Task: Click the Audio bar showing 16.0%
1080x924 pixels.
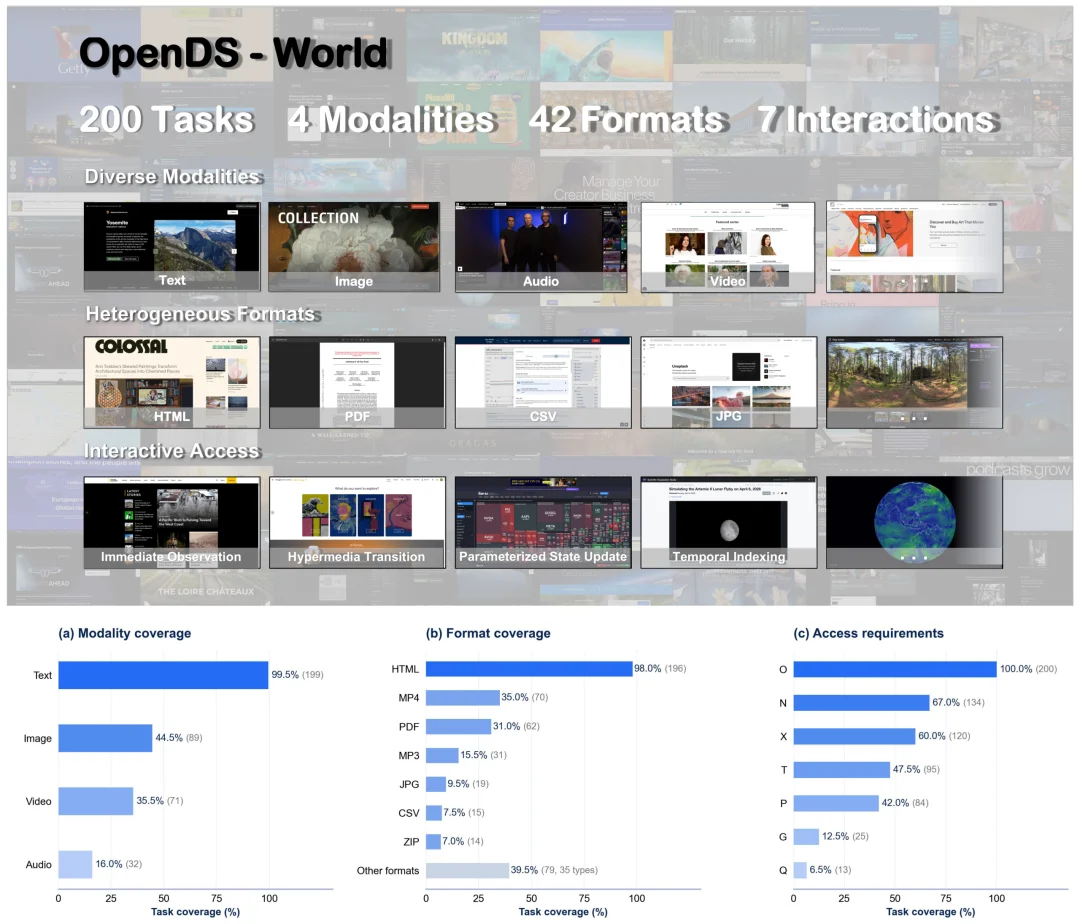Action: [x=75, y=864]
